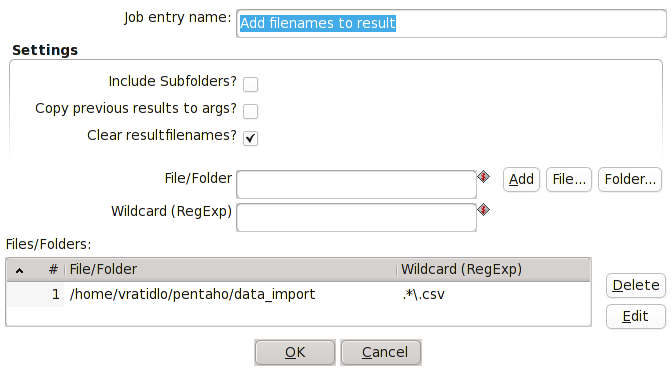Viewport: 672px width, 382px height.
Task: Delete the selected file entry
Action: [636, 285]
